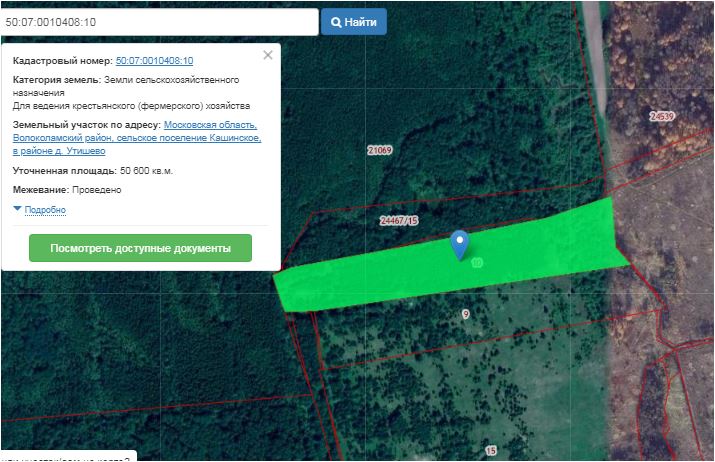
Task: Click the blue triangle arrow beside Подробно
Action: tap(17, 209)
